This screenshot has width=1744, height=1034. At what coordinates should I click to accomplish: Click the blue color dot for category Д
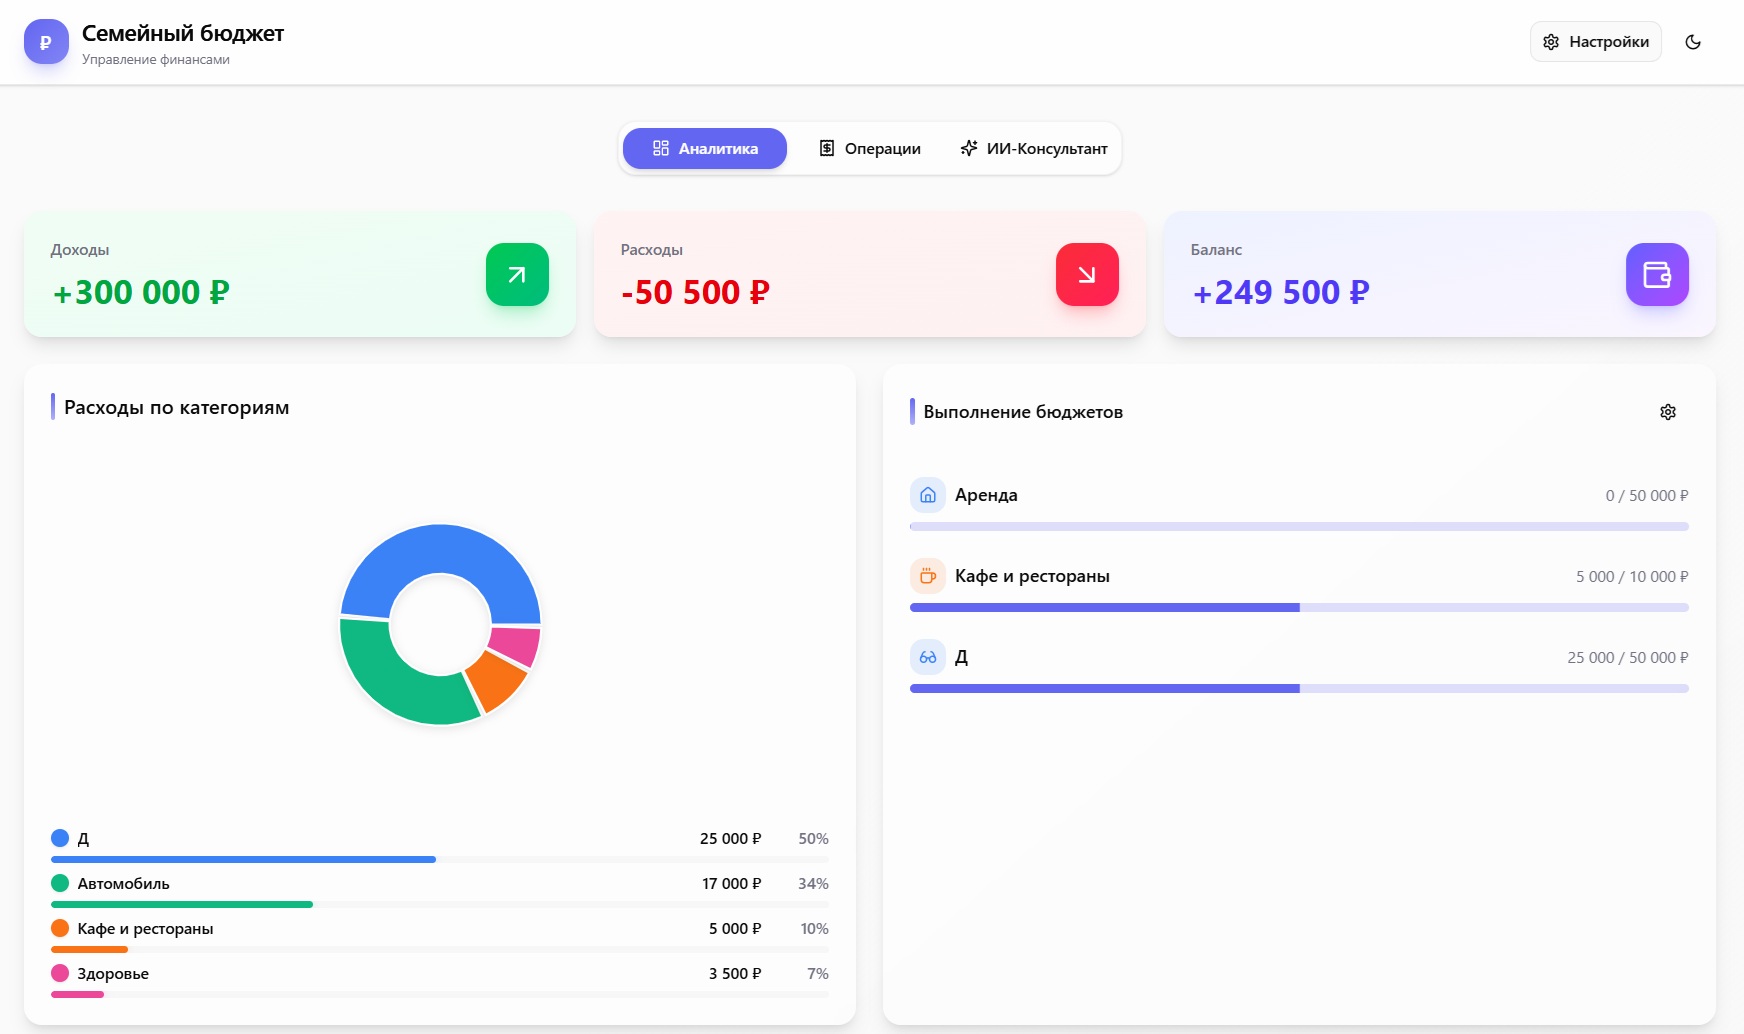(60, 838)
